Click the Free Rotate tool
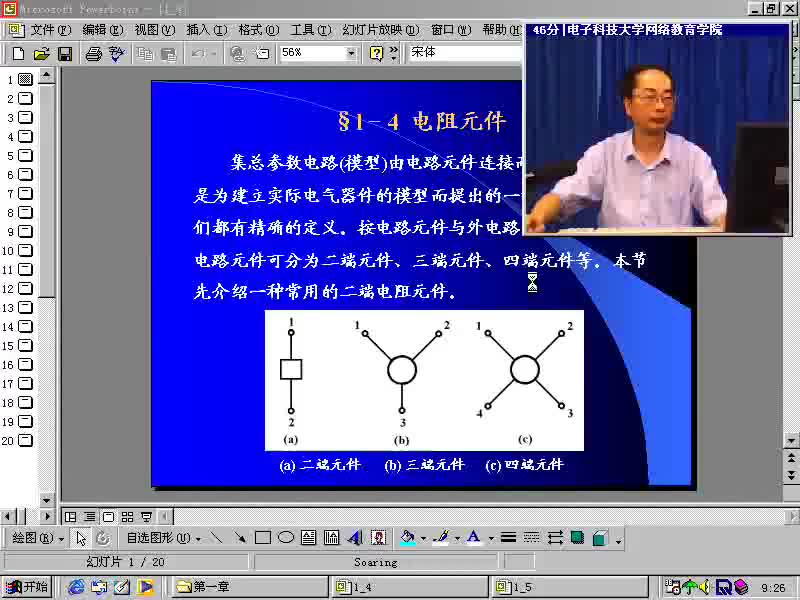 tap(103, 538)
